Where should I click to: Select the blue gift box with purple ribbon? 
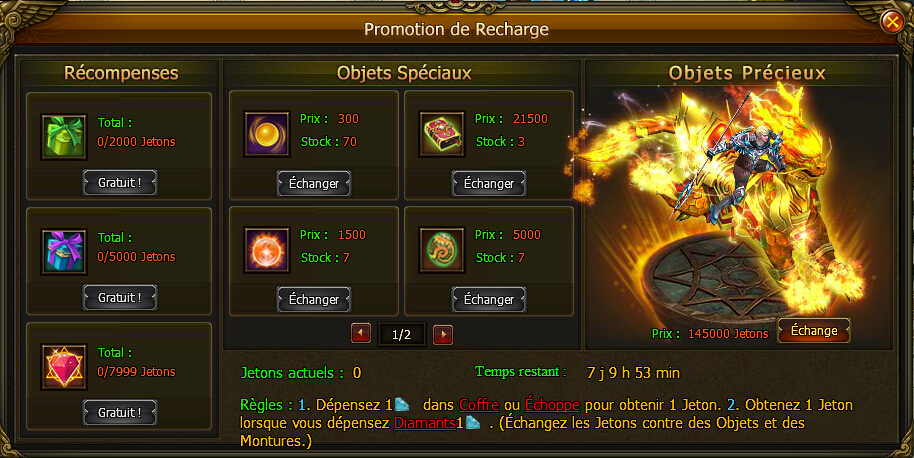(x=64, y=252)
